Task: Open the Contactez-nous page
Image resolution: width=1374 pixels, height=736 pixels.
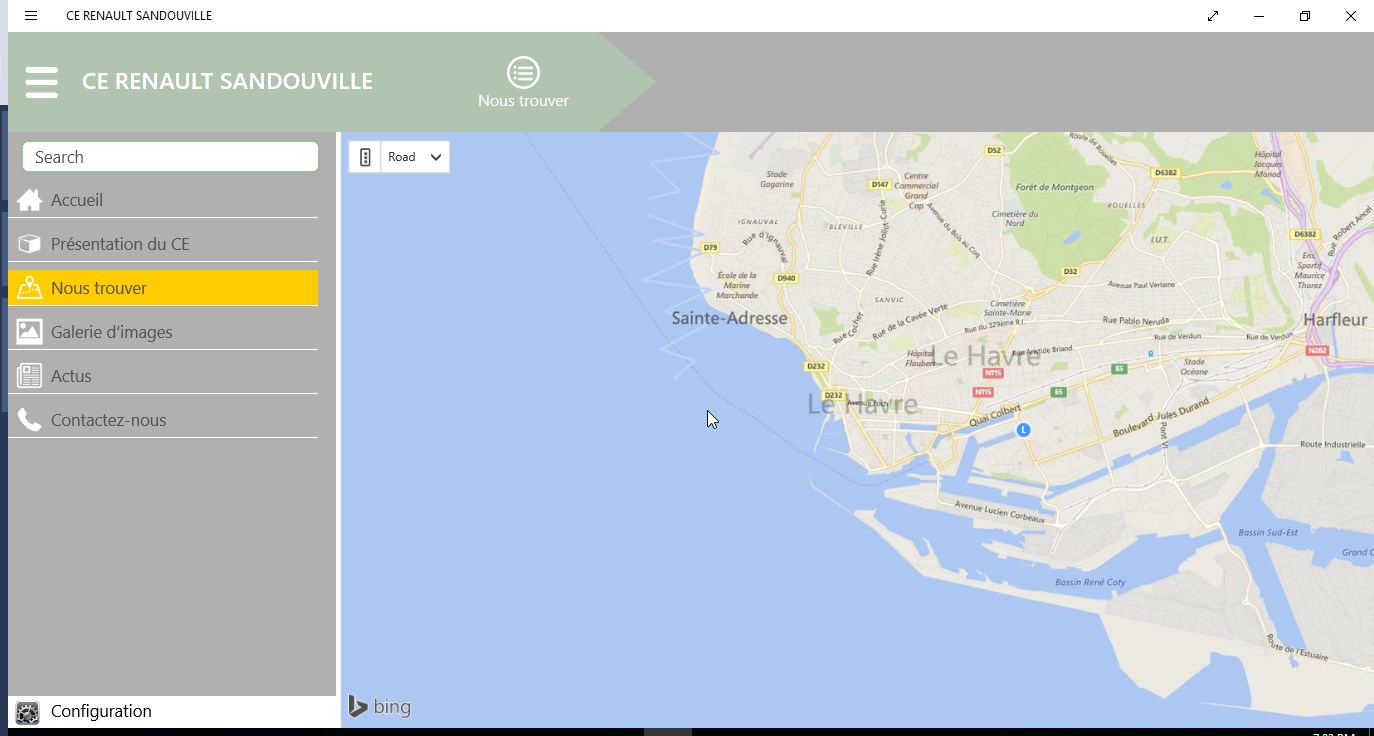Action: 163,420
